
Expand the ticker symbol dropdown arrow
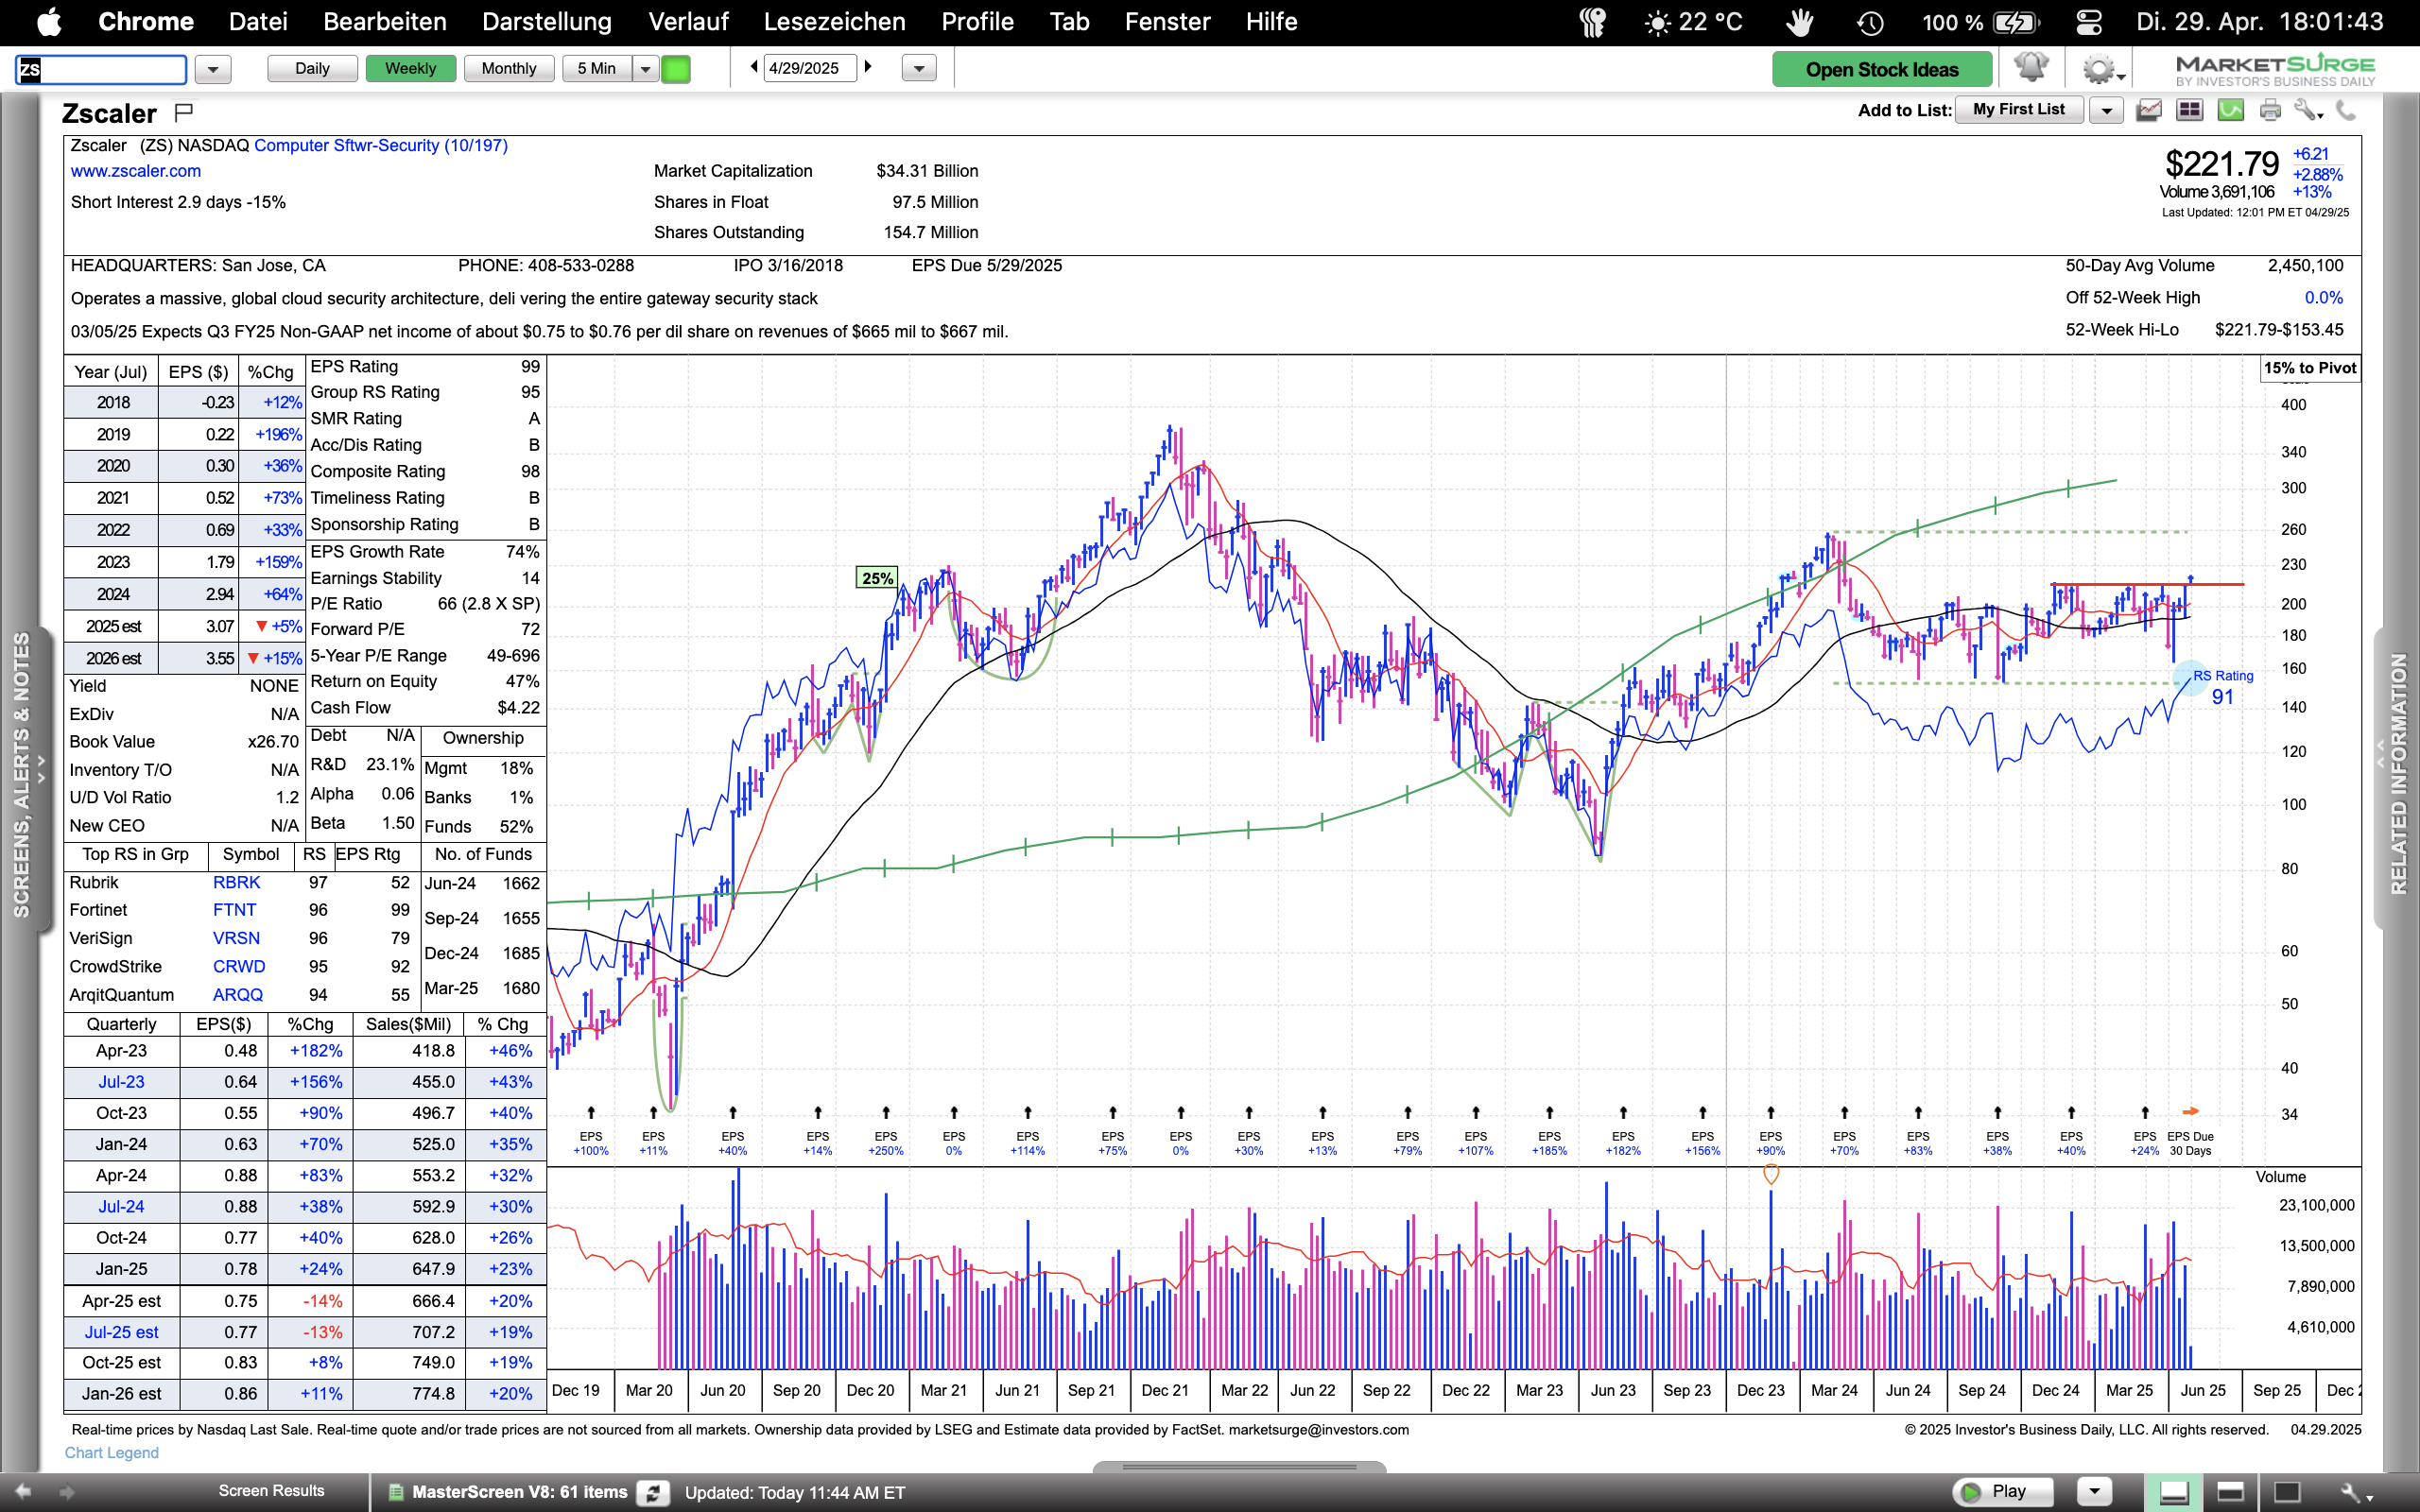212,69
